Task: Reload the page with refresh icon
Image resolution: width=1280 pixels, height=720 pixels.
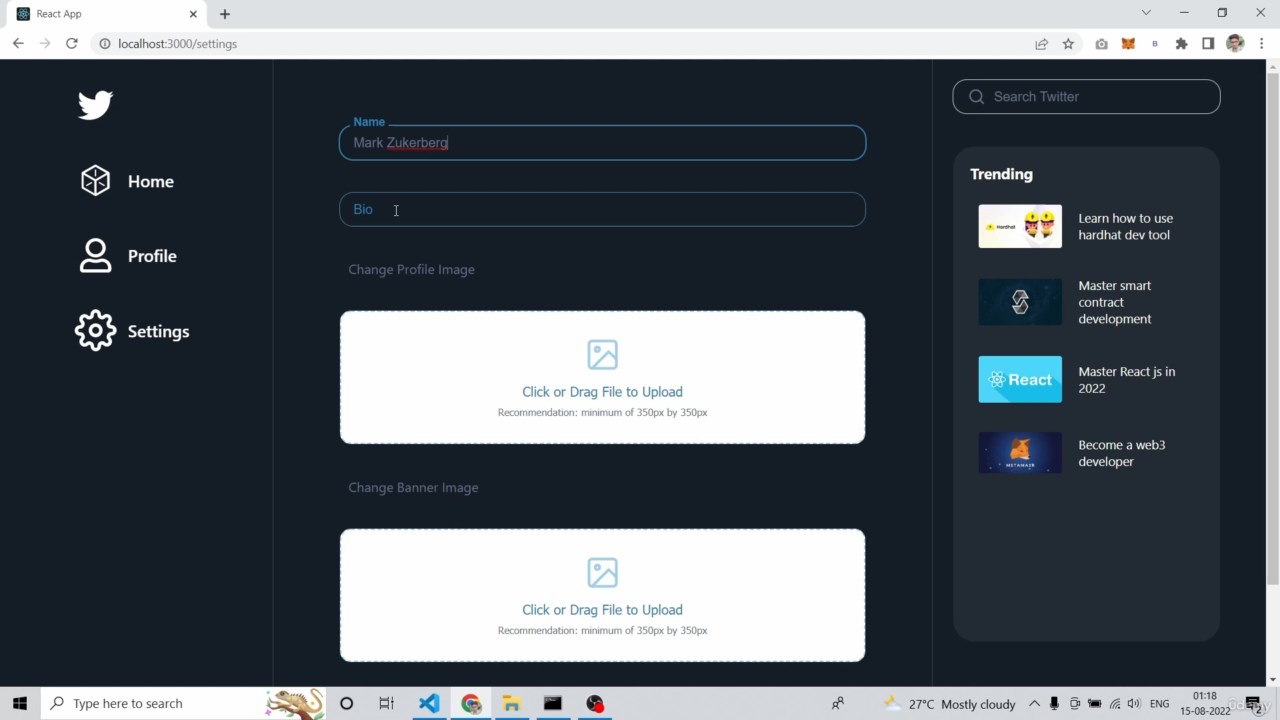Action: pos(72,44)
